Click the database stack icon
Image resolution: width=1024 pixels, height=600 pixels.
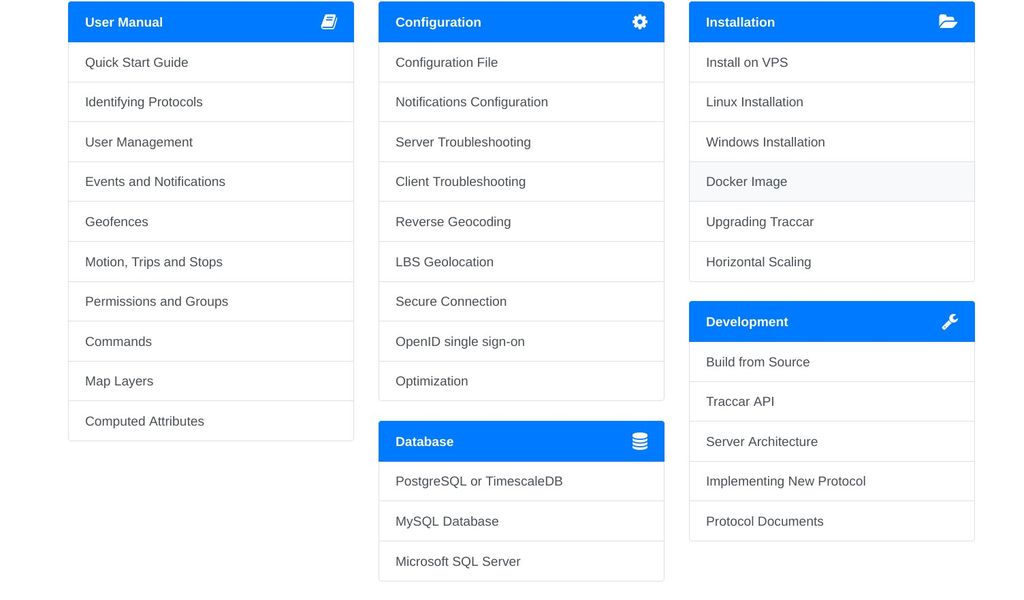tap(640, 441)
